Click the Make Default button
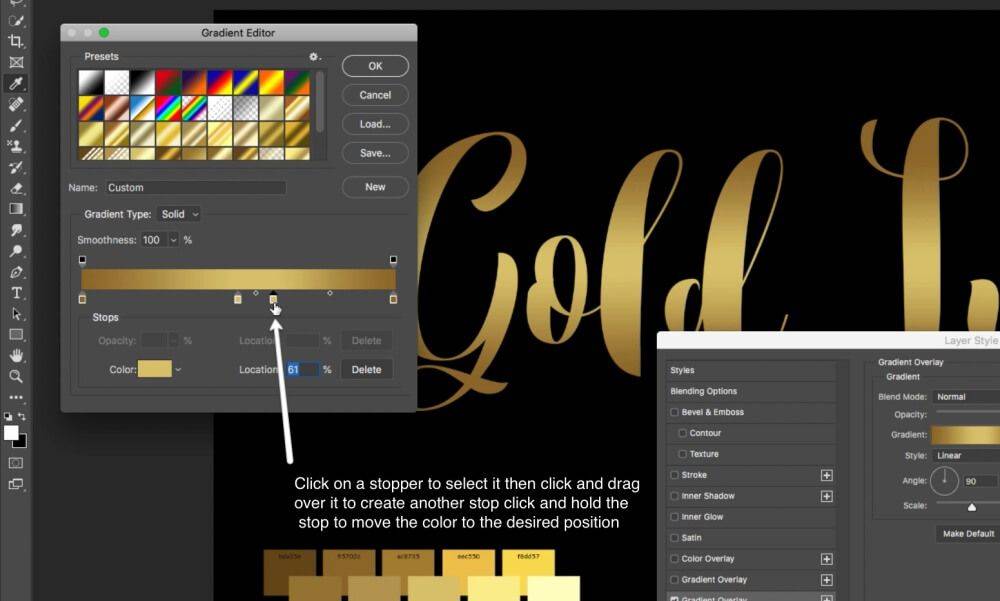This screenshot has height=601, width=1000. pos(968,533)
